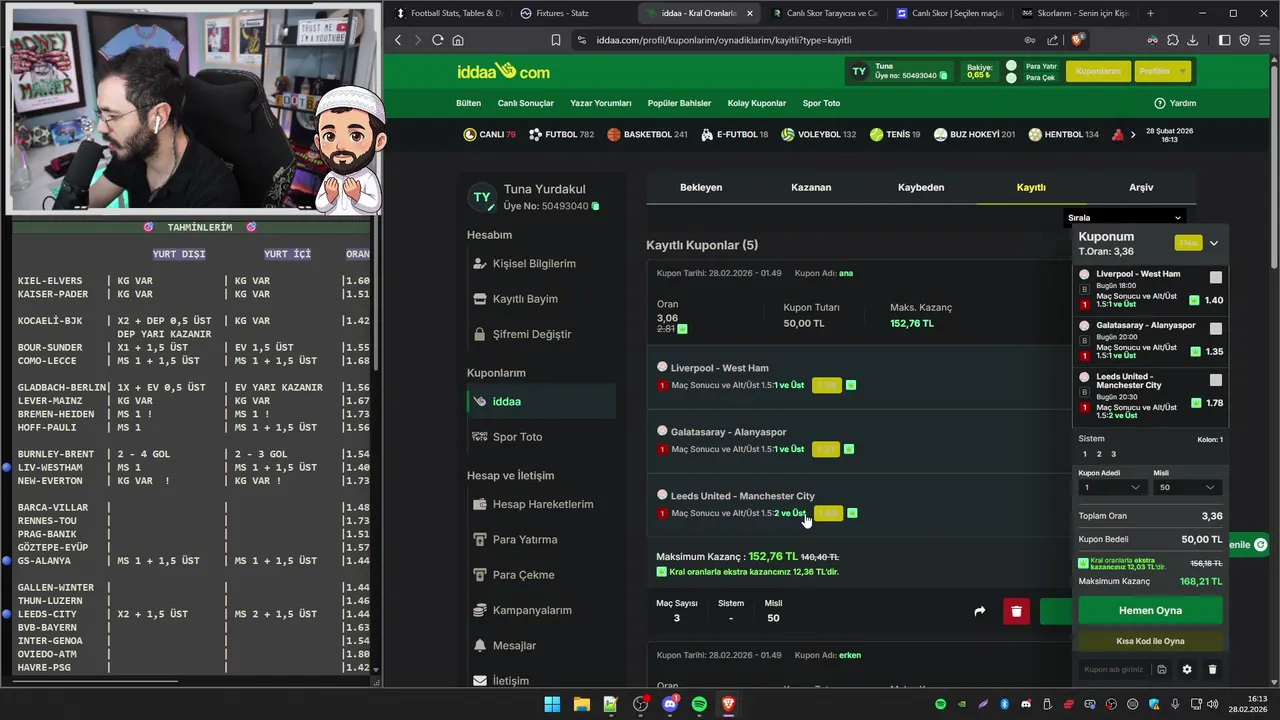
Task: Tick the Leeds United - Manchester City checkbox
Action: point(1216,380)
